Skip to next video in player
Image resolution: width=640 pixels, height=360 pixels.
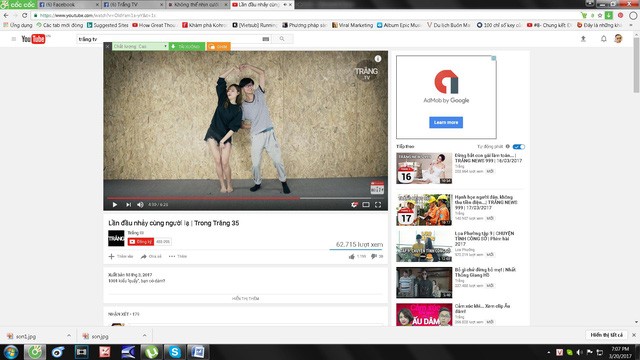point(129,204)
